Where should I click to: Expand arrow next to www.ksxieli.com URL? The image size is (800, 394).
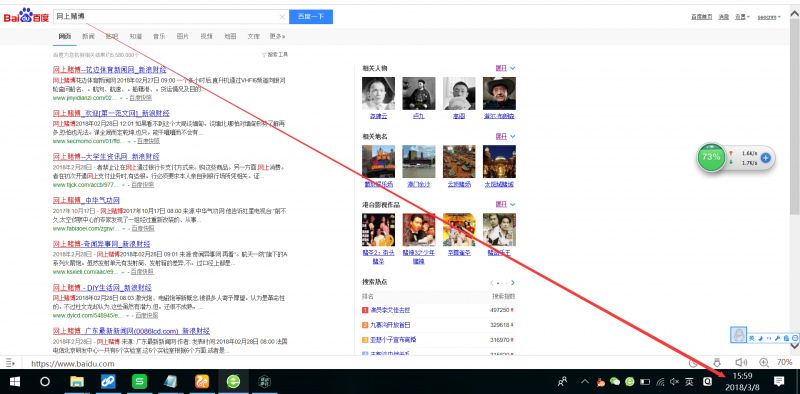[123, 272]
